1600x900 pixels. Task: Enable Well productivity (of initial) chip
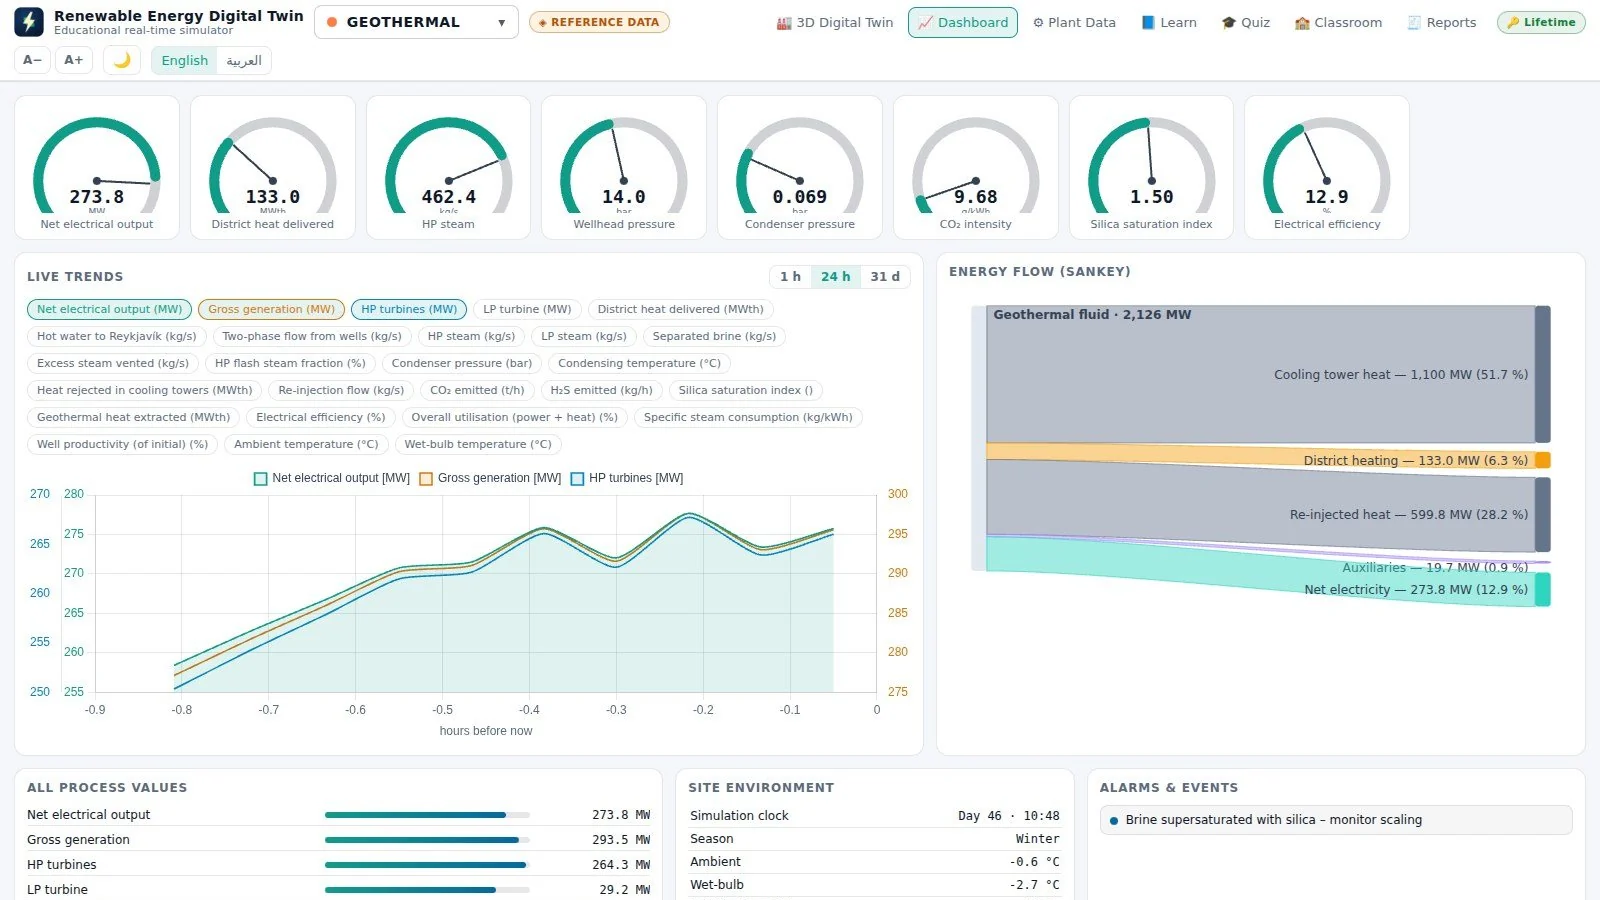pos(122,444)
